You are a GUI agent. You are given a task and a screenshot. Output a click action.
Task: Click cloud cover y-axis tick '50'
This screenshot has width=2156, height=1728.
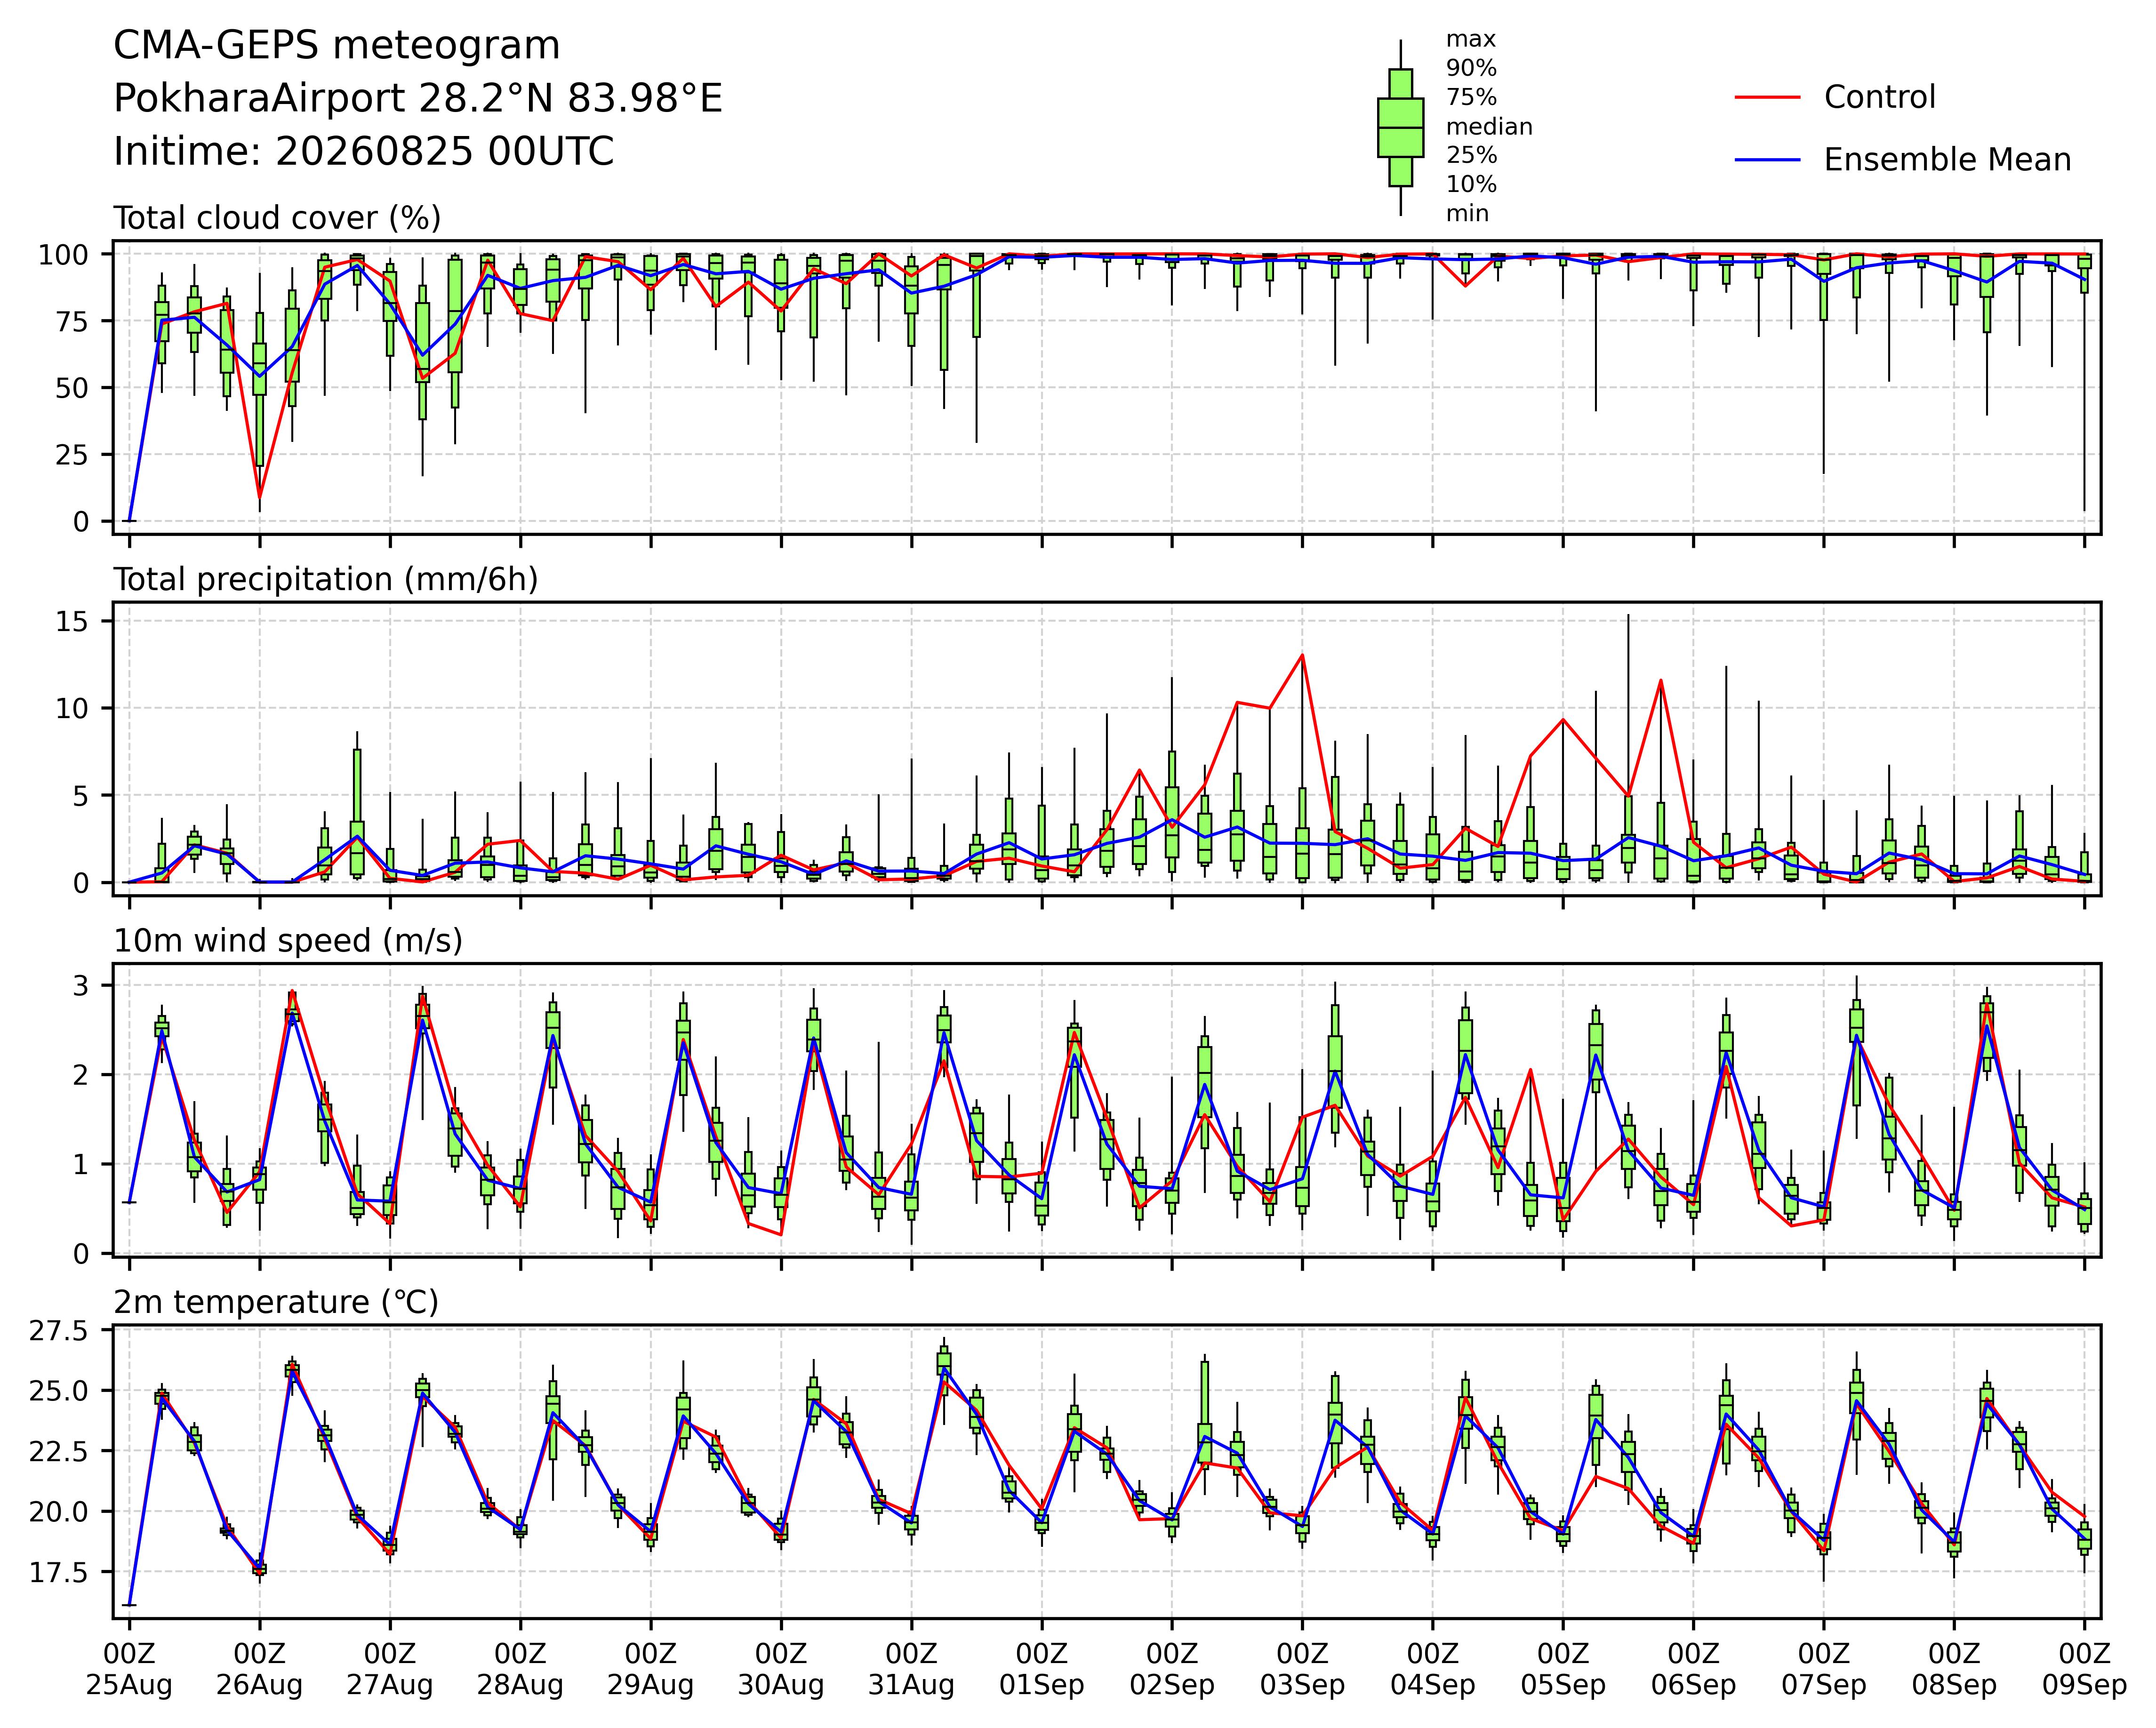pyautogui.click(x=72, y=388)
